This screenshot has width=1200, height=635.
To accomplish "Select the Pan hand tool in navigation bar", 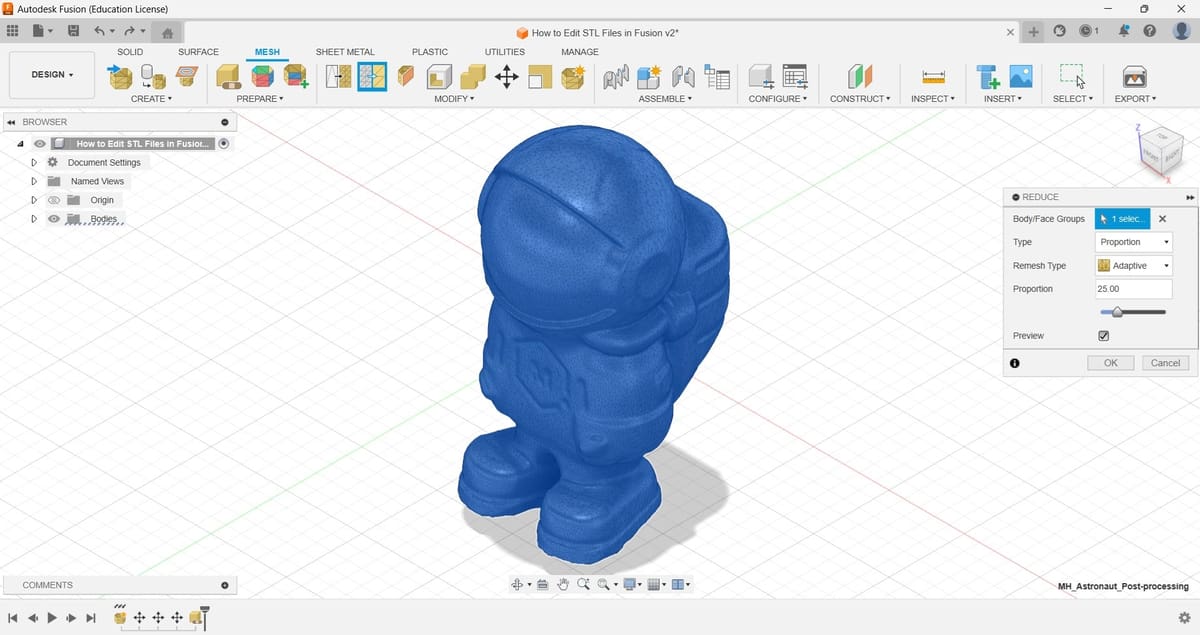I will point(563,584).
